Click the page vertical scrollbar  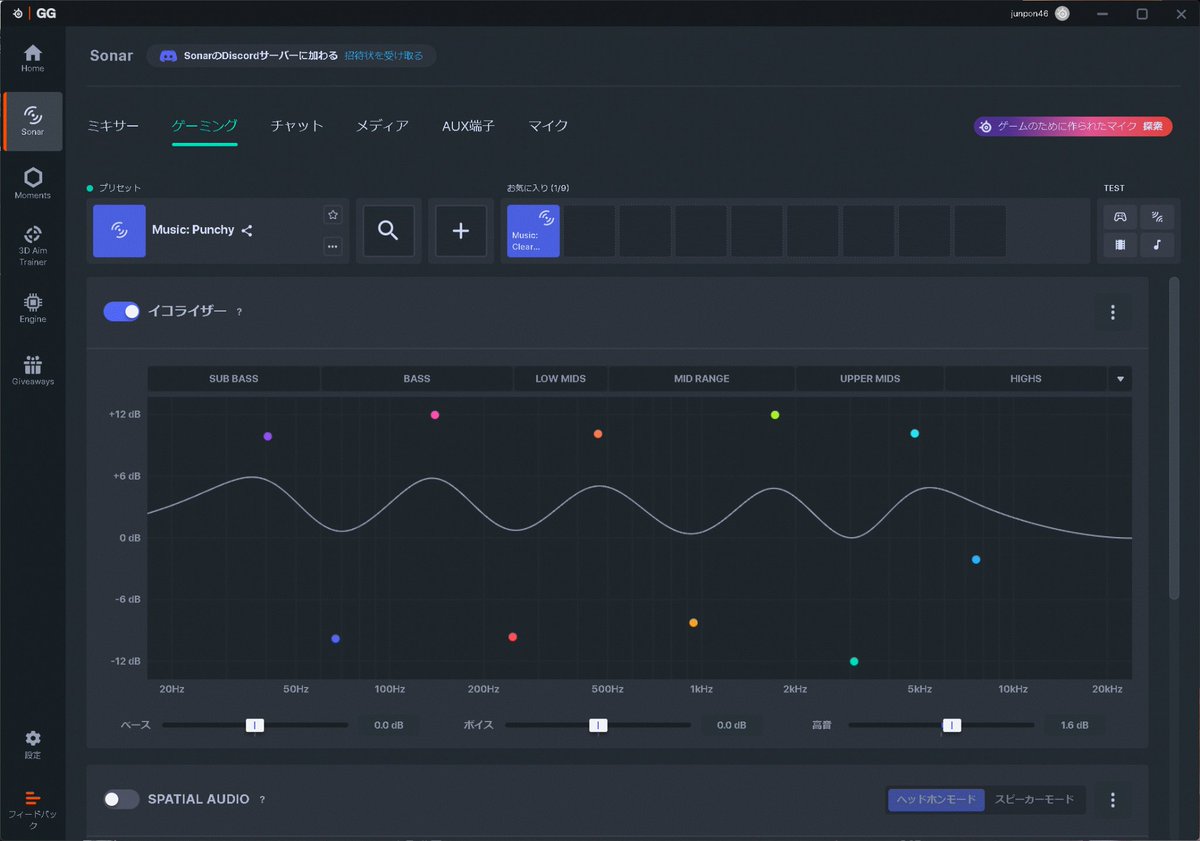pyautogui.click(x=1174, y=438)
